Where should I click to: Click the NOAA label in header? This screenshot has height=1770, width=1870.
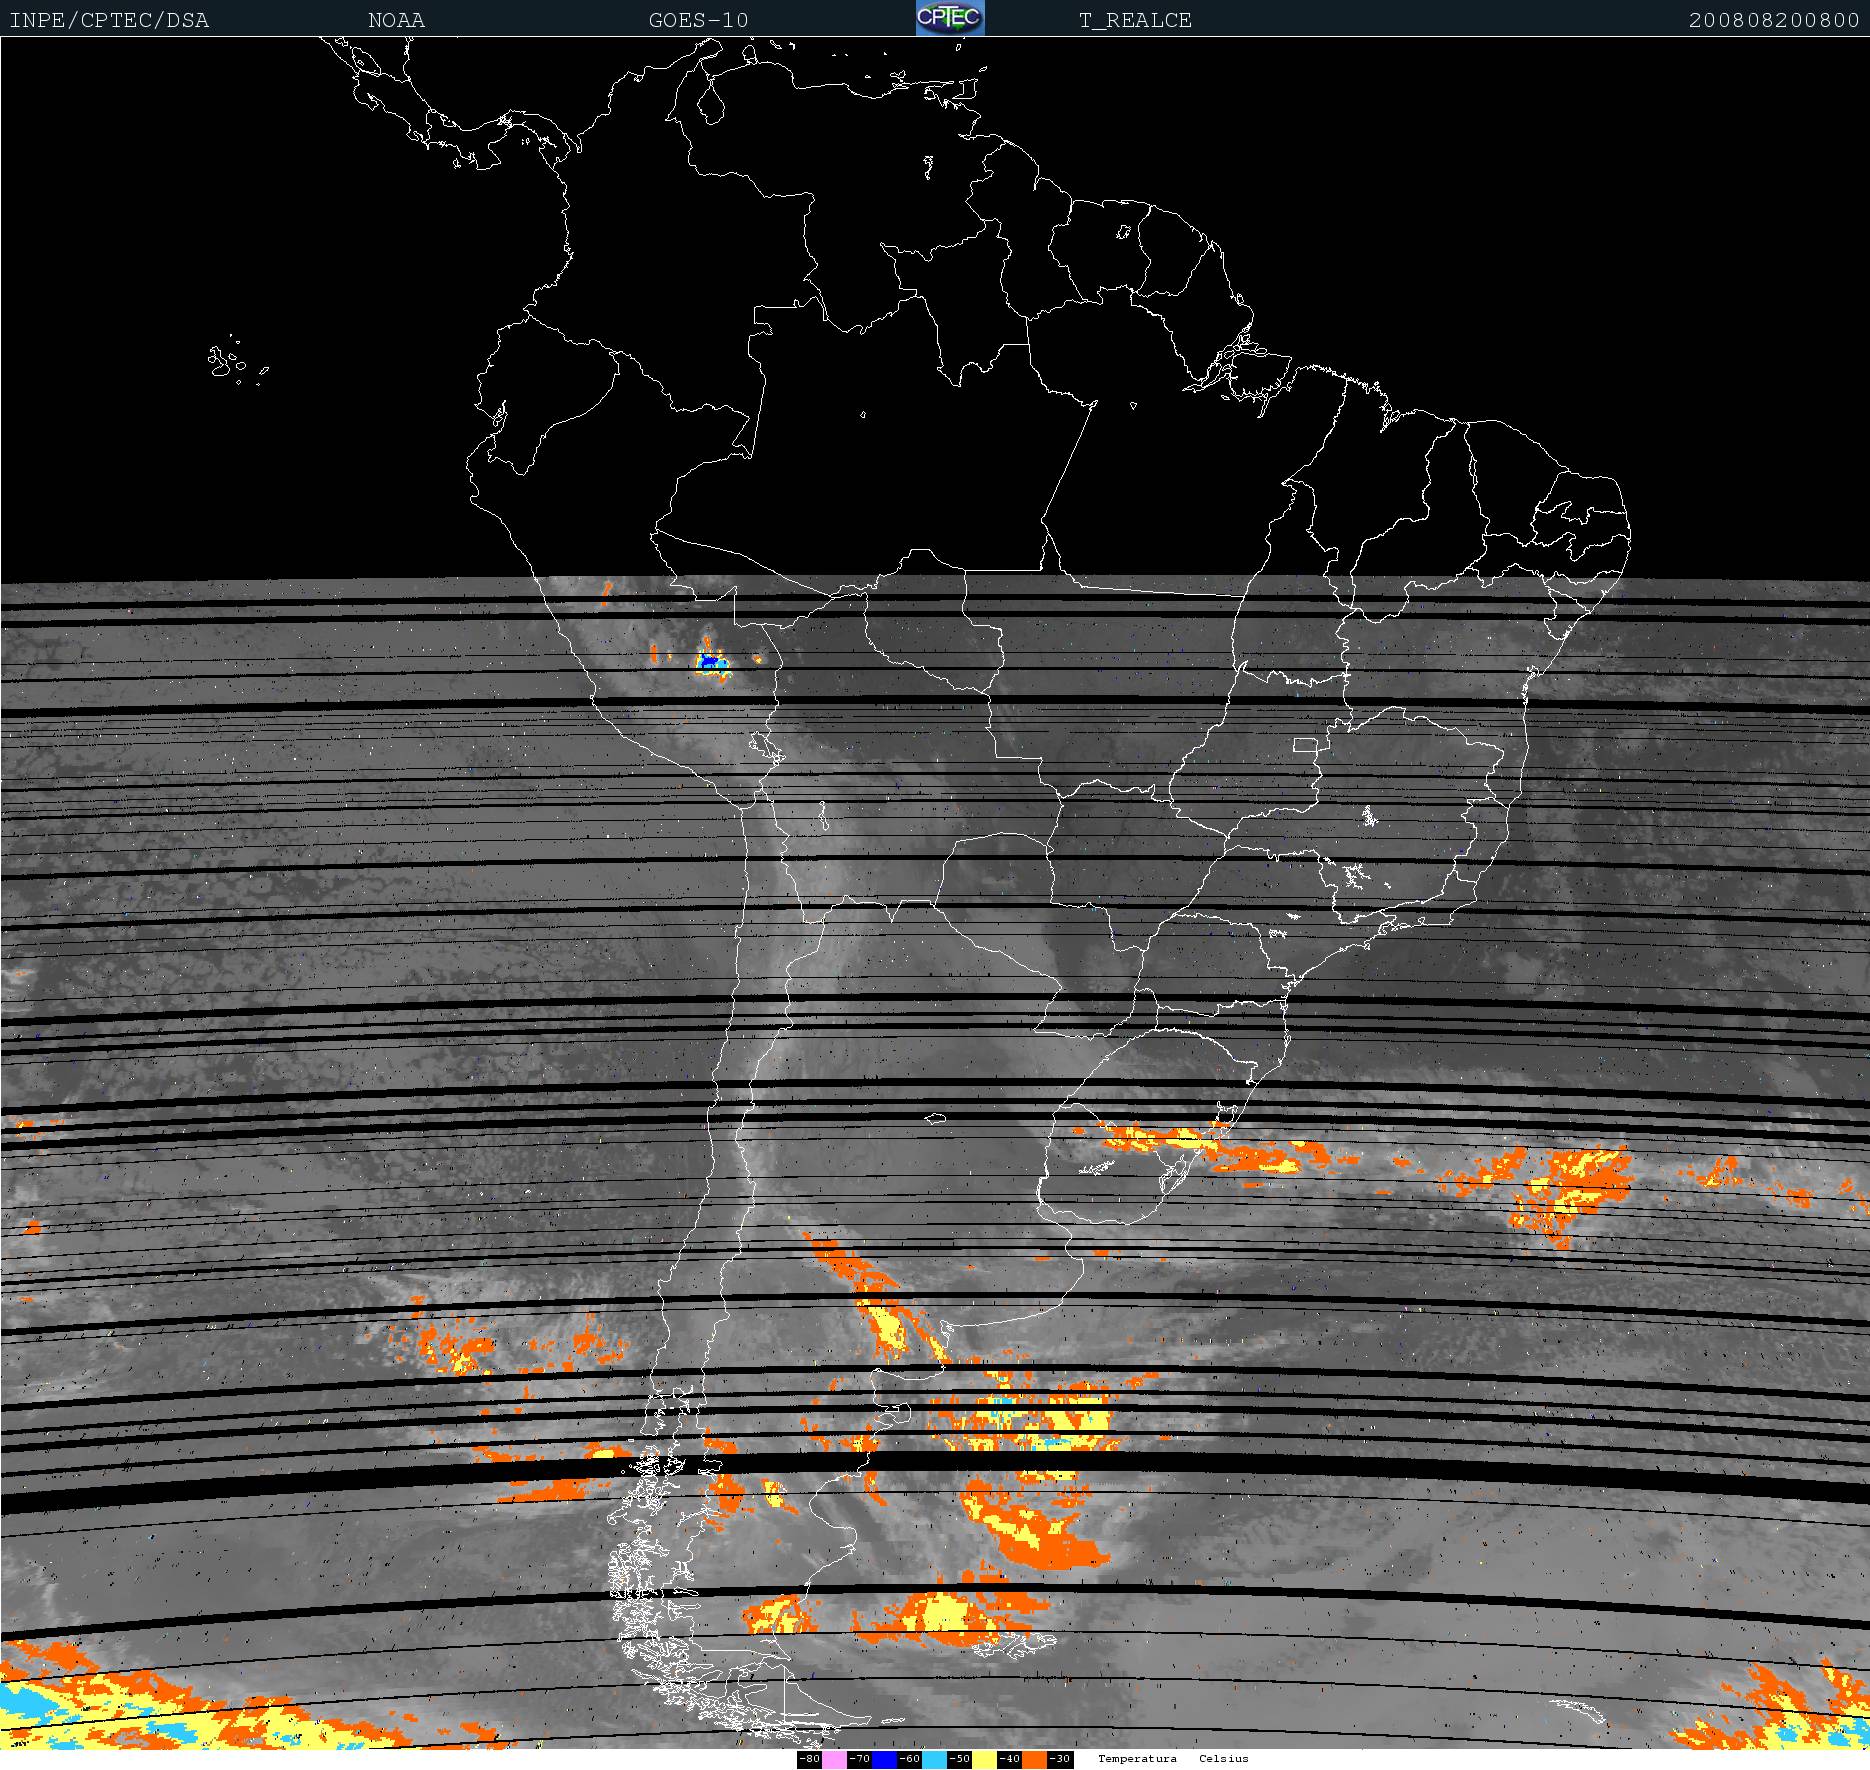[x=396, y=20]
